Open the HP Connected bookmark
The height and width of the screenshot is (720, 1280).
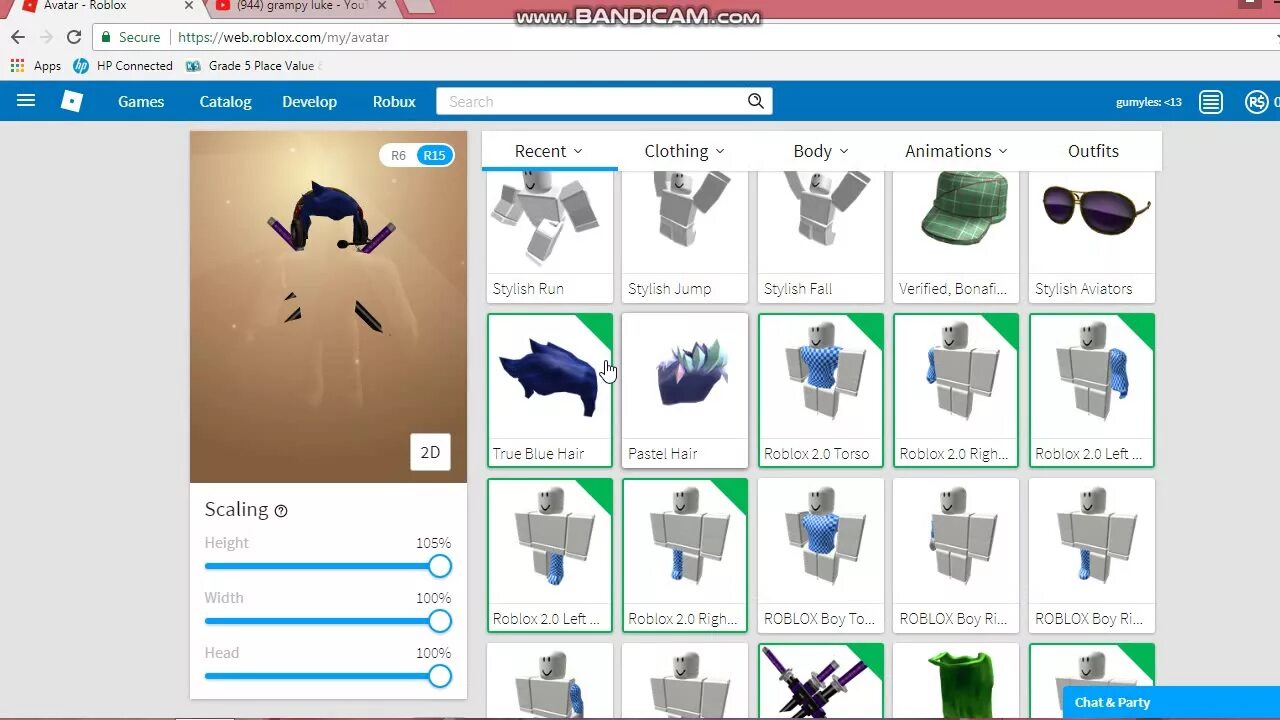point(123,66)
